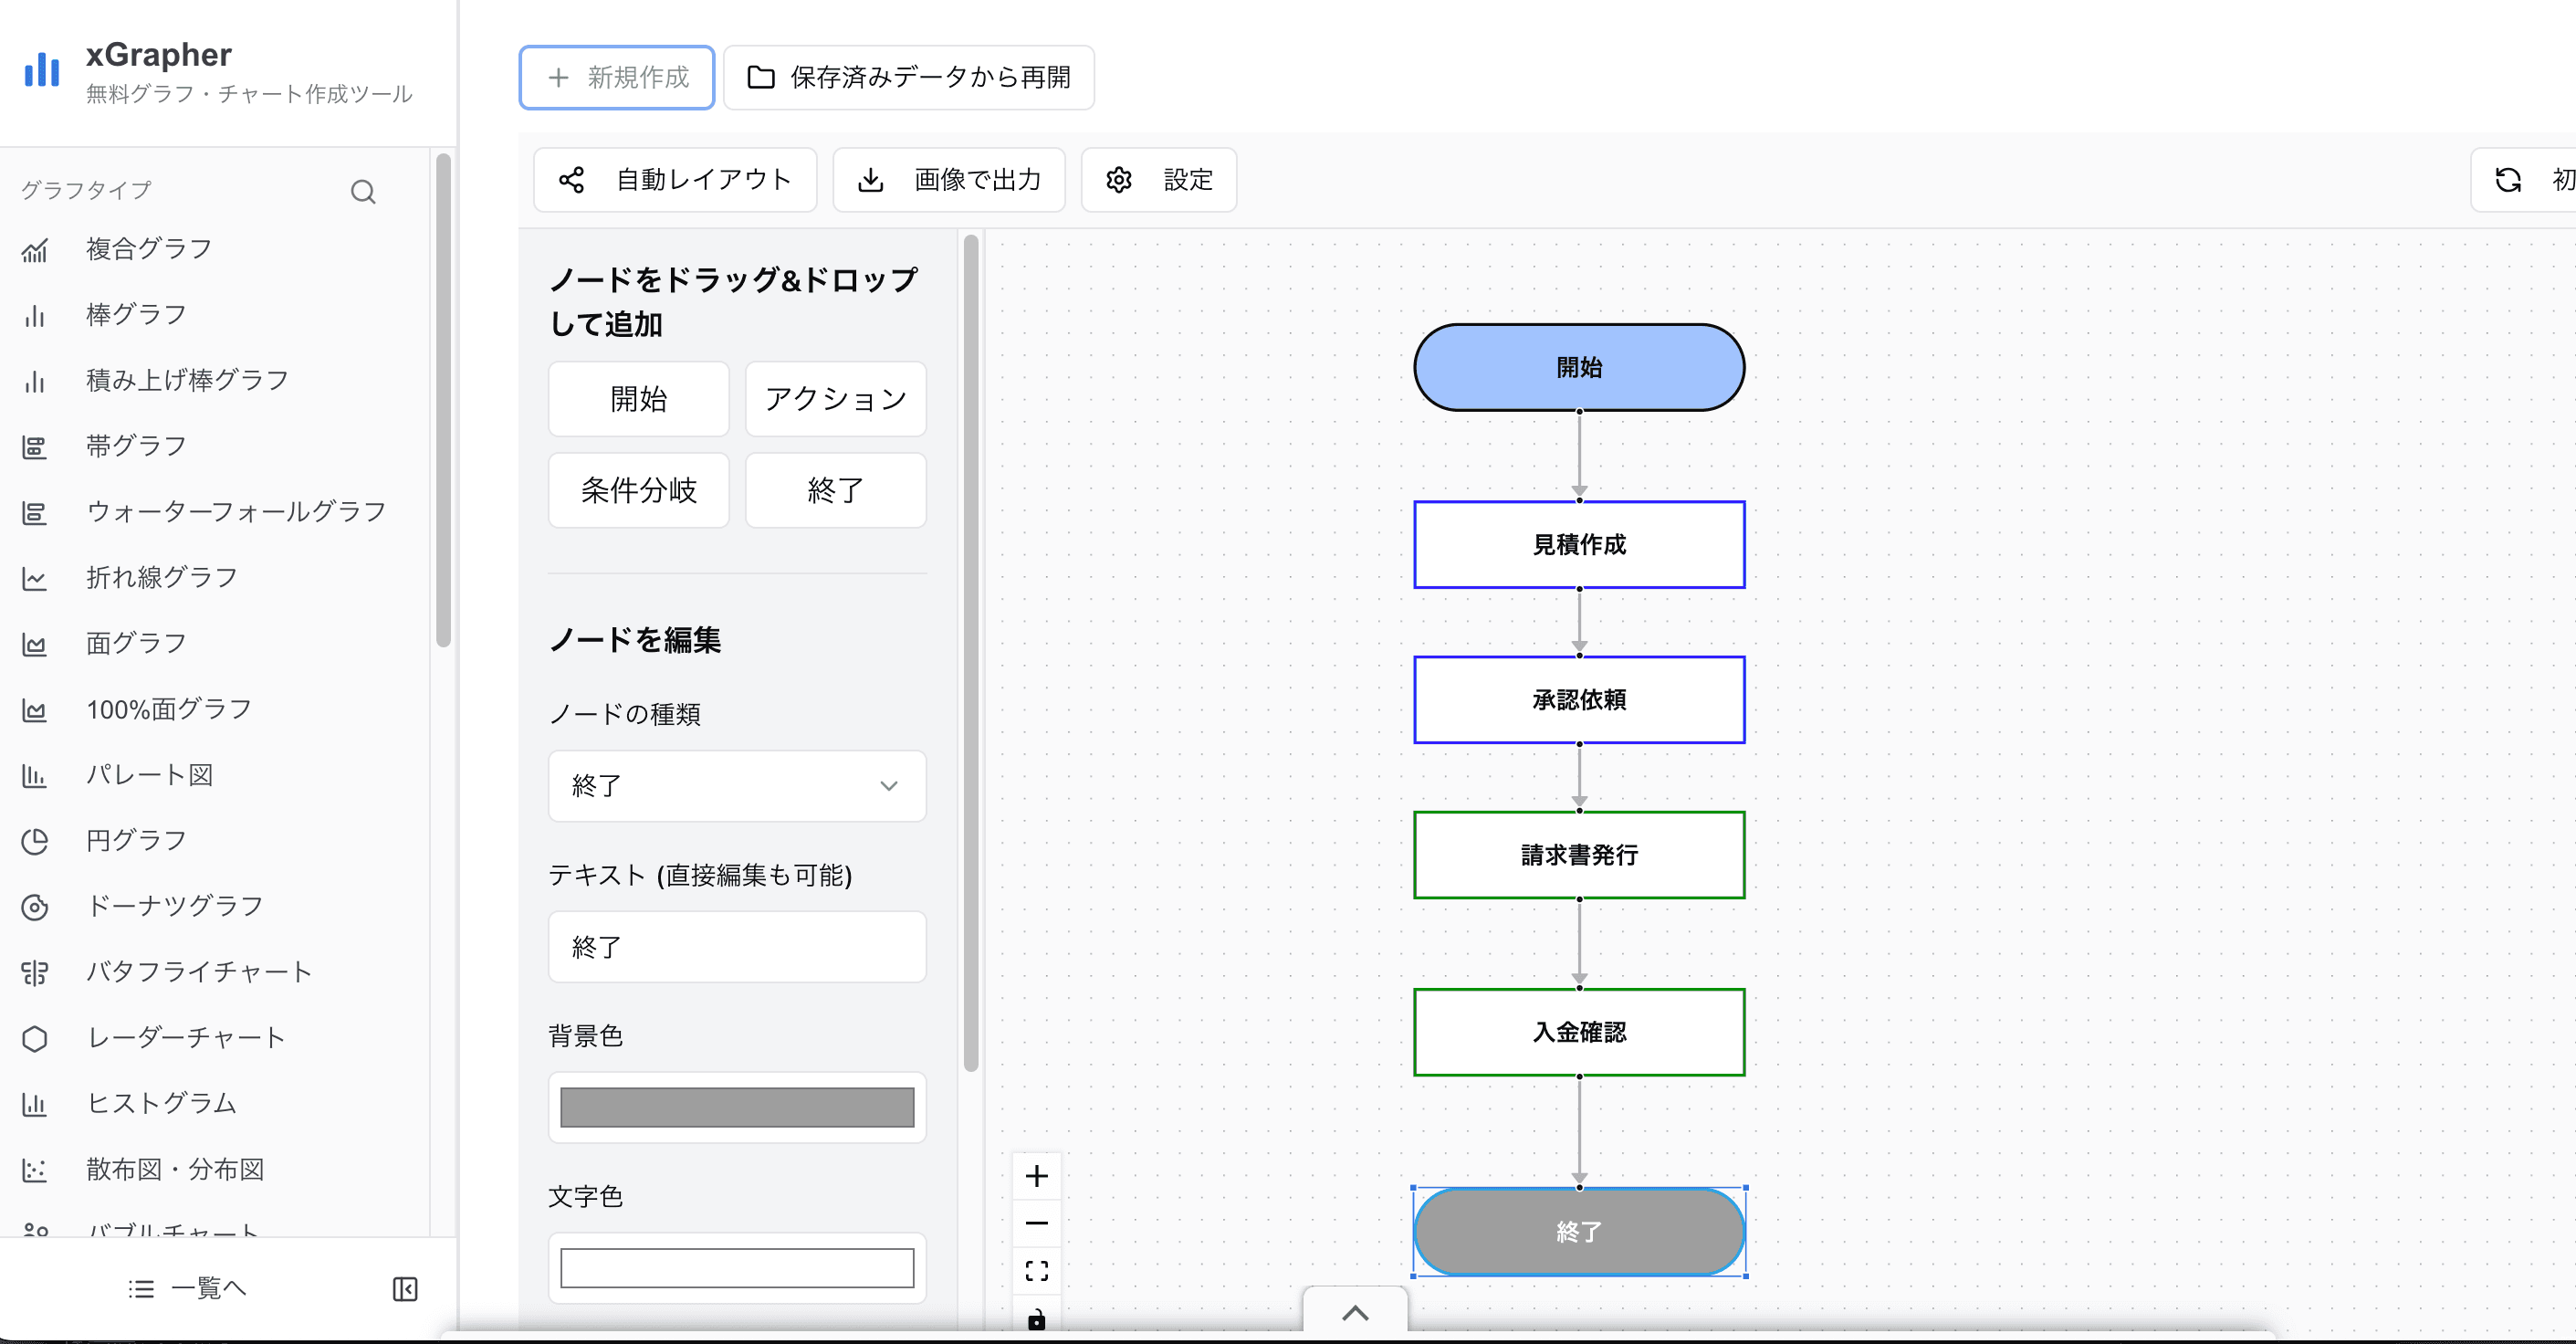Open the 背景色 gray color swatch
The width and height of the screenshot is (2576, 1344).
[x=737, y=1107]
